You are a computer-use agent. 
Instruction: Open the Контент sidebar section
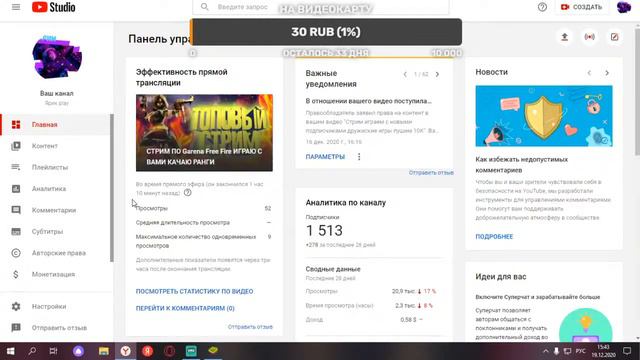tap(55, 146)
